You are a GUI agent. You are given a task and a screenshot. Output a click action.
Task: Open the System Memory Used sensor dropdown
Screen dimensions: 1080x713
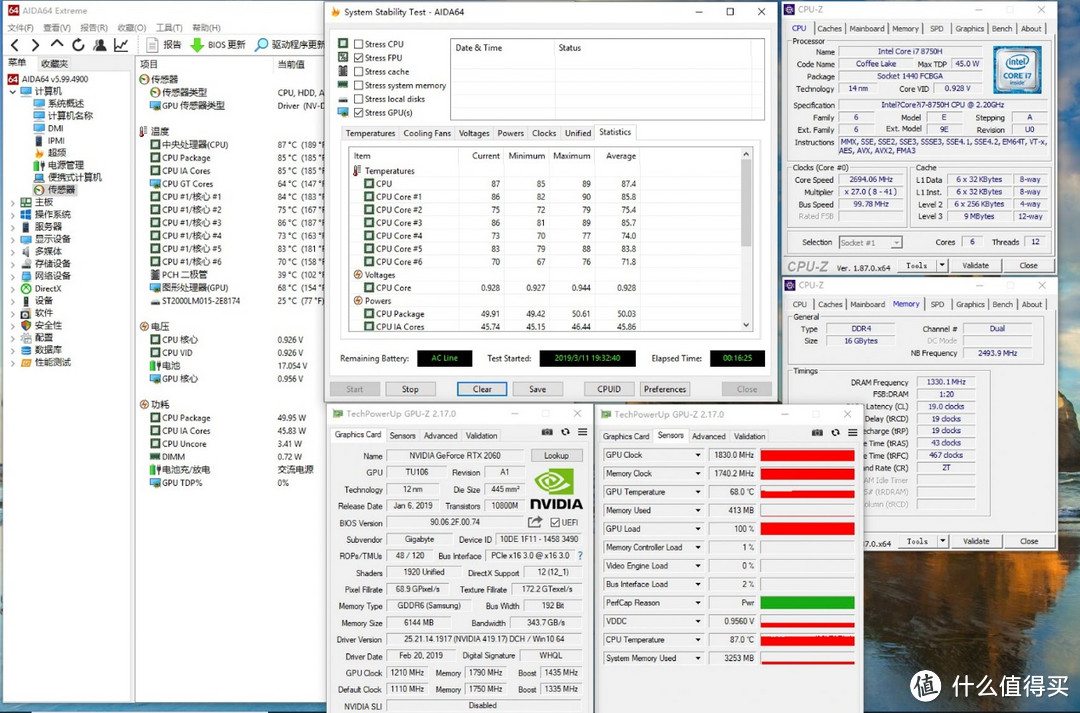point(698,659)
